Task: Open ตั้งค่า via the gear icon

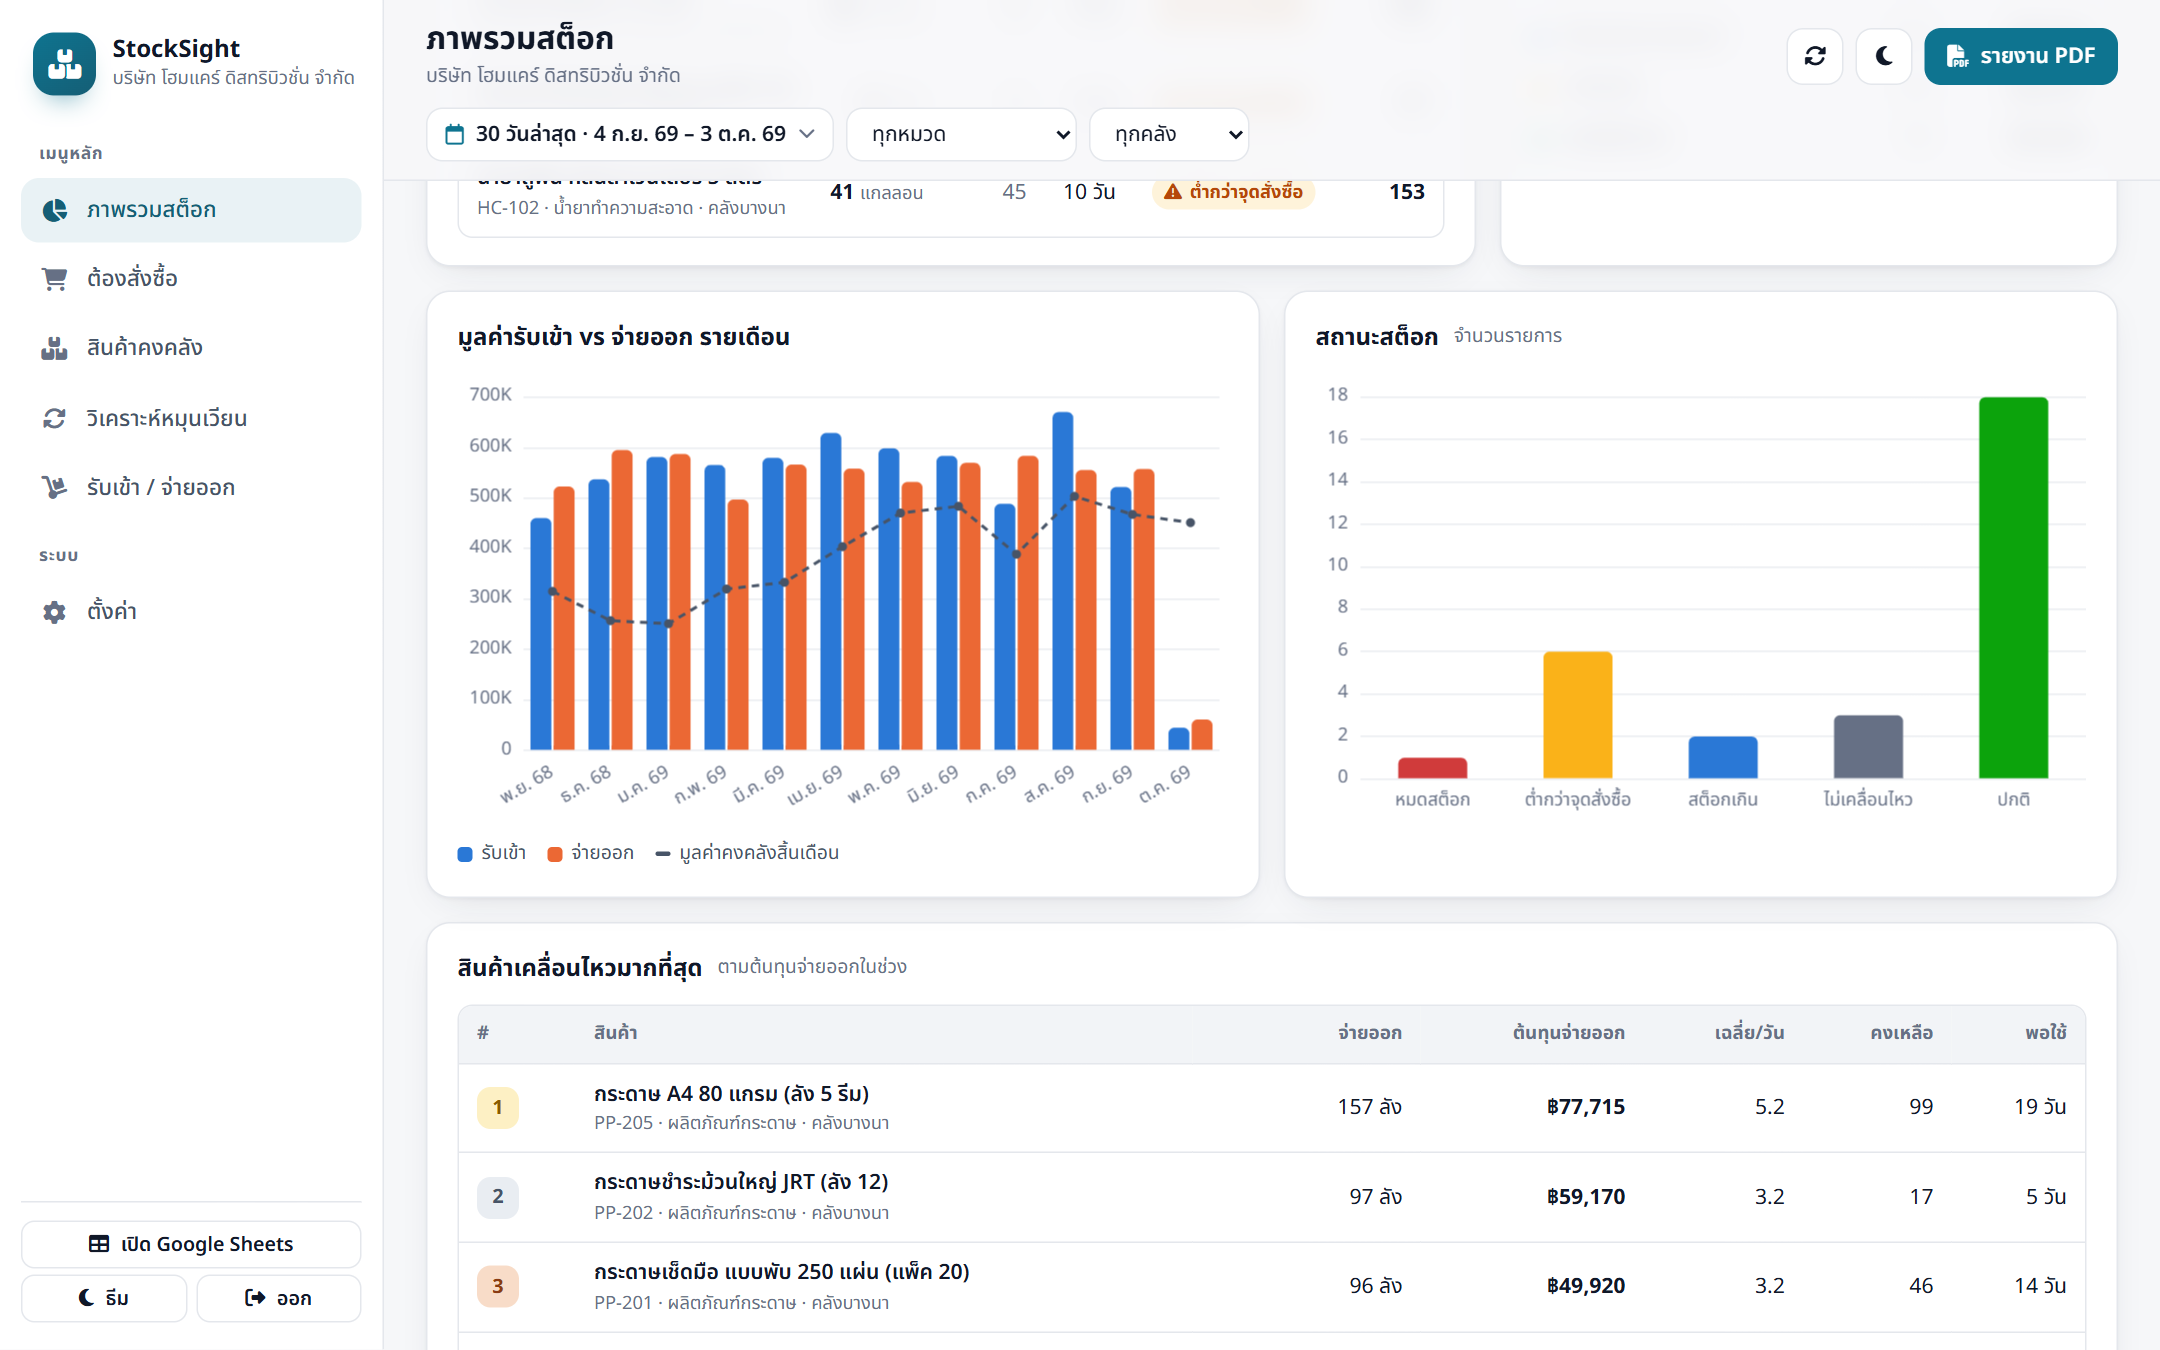Action: [54, 612]
